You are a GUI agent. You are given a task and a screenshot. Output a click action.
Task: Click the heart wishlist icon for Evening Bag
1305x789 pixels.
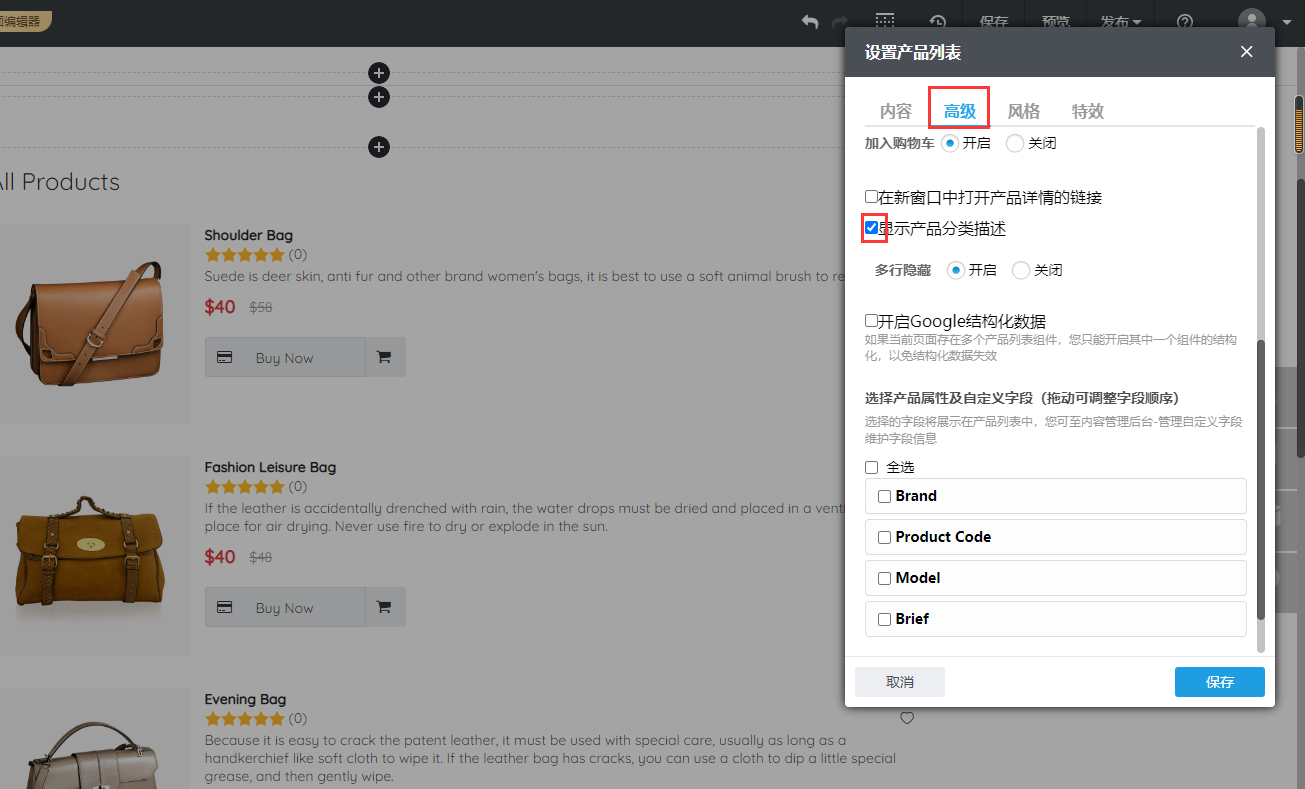(907, 718)
